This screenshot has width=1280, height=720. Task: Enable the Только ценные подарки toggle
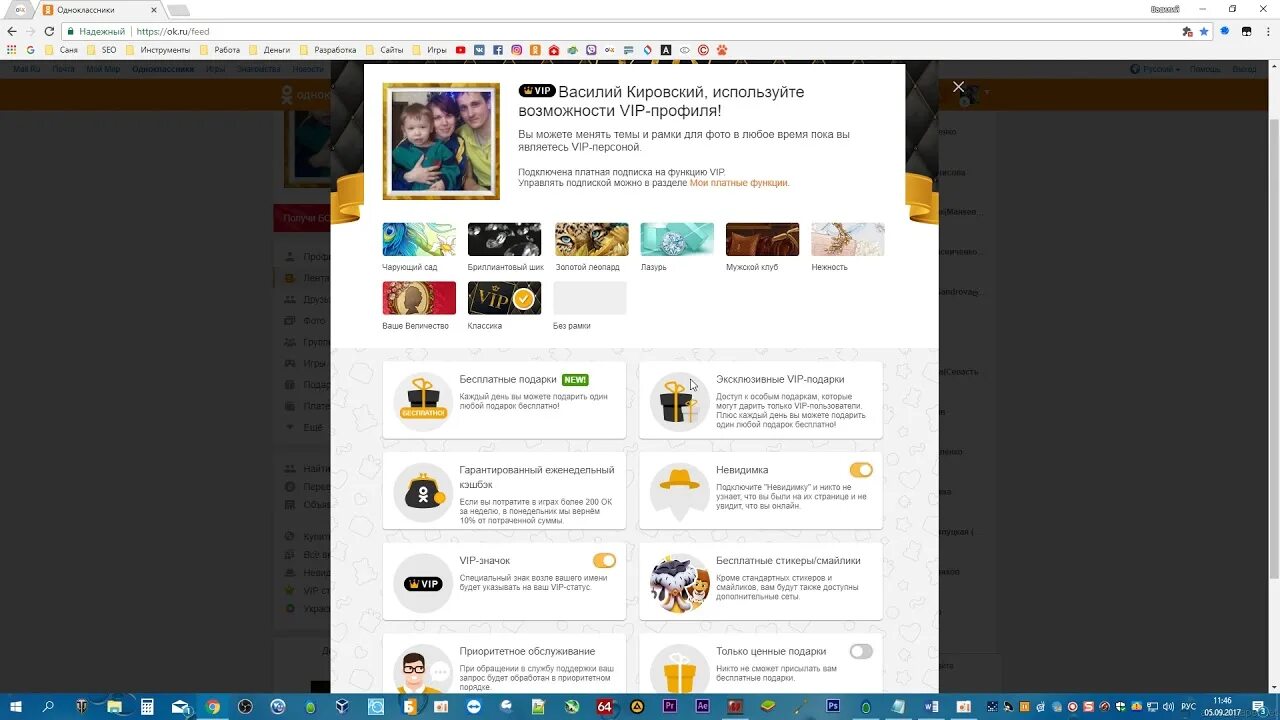click(x=861, y=651)
